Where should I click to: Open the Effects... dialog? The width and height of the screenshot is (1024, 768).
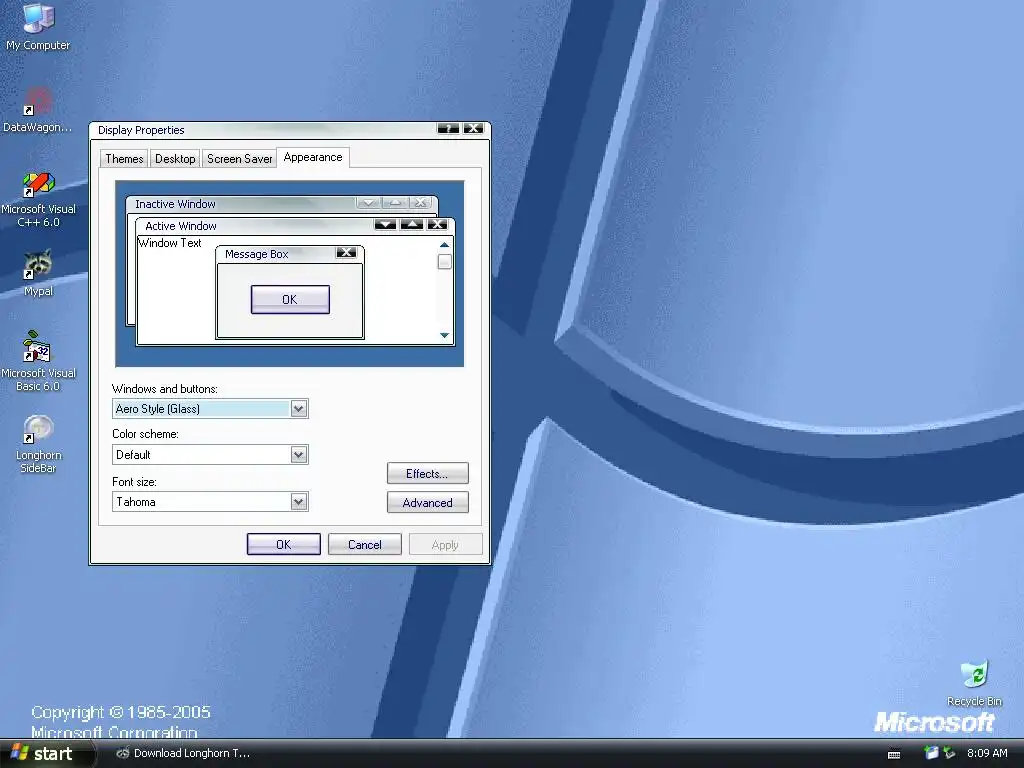427,473
